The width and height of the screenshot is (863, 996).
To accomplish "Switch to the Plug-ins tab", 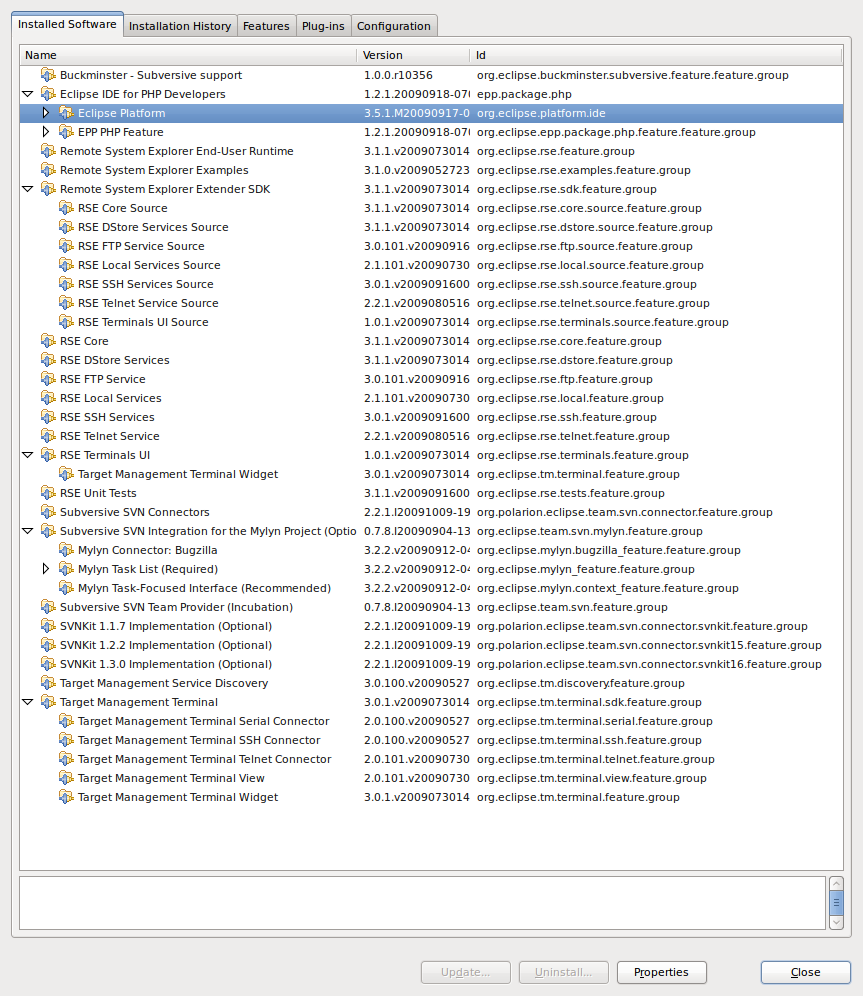I will (323, 26).
